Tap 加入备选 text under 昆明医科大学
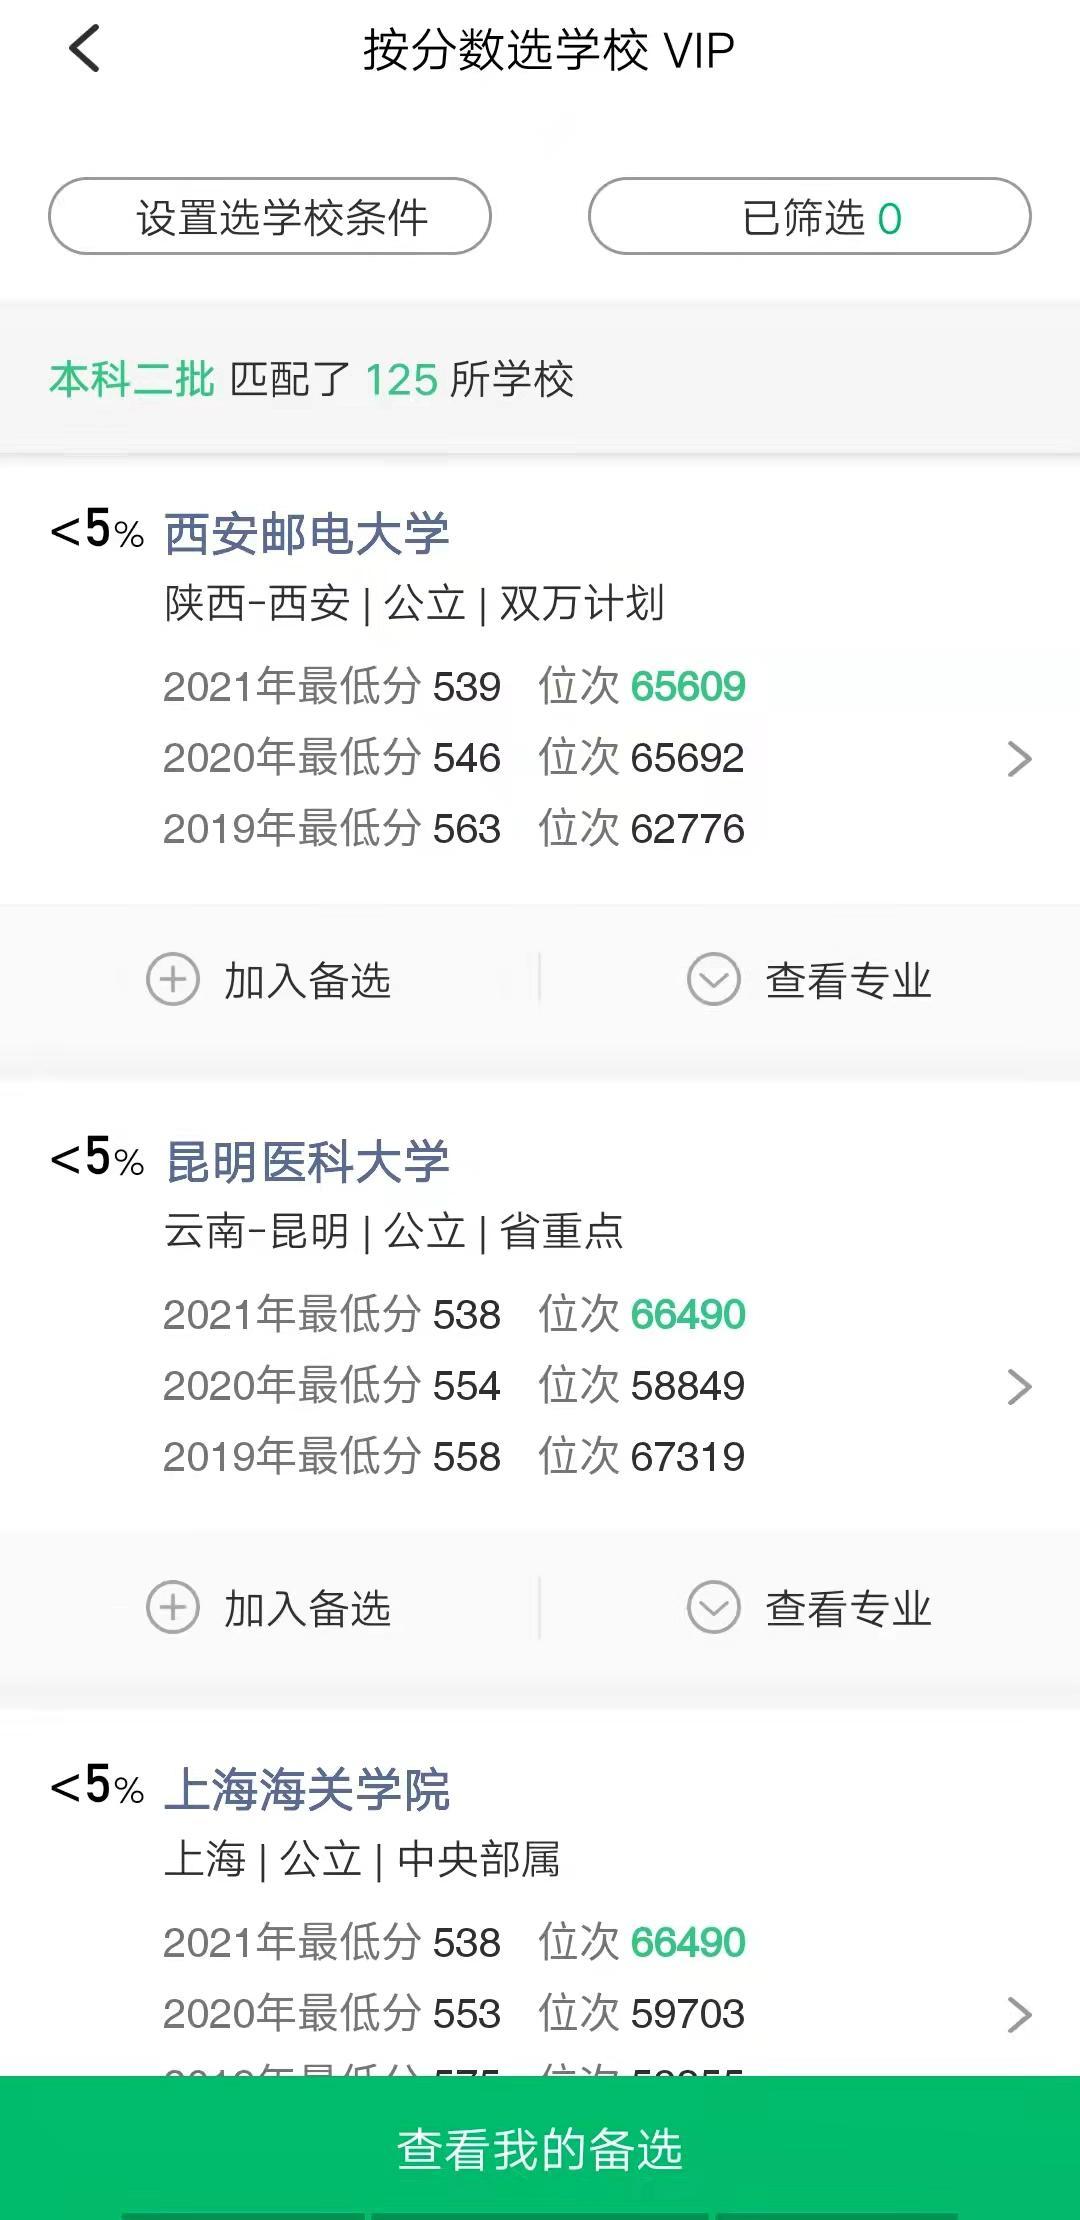 click(x=307, y=1609)
